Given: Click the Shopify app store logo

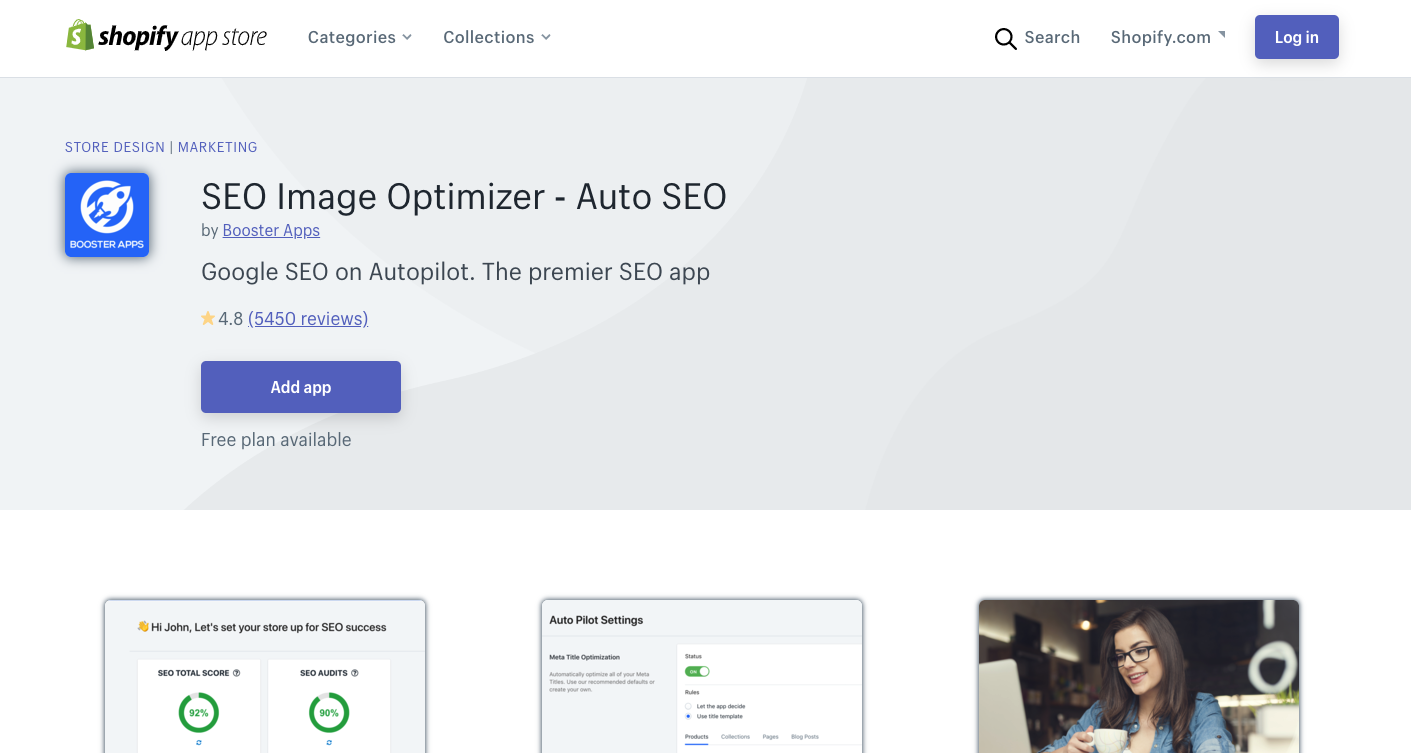Looking at the screenshot, I should tap(167, 37).
